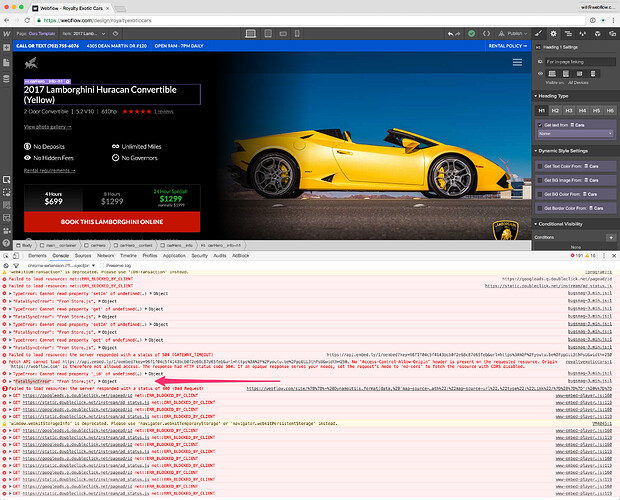
Task: Select the 4 Hours $699 pricing option
Action: coord(53,198)
